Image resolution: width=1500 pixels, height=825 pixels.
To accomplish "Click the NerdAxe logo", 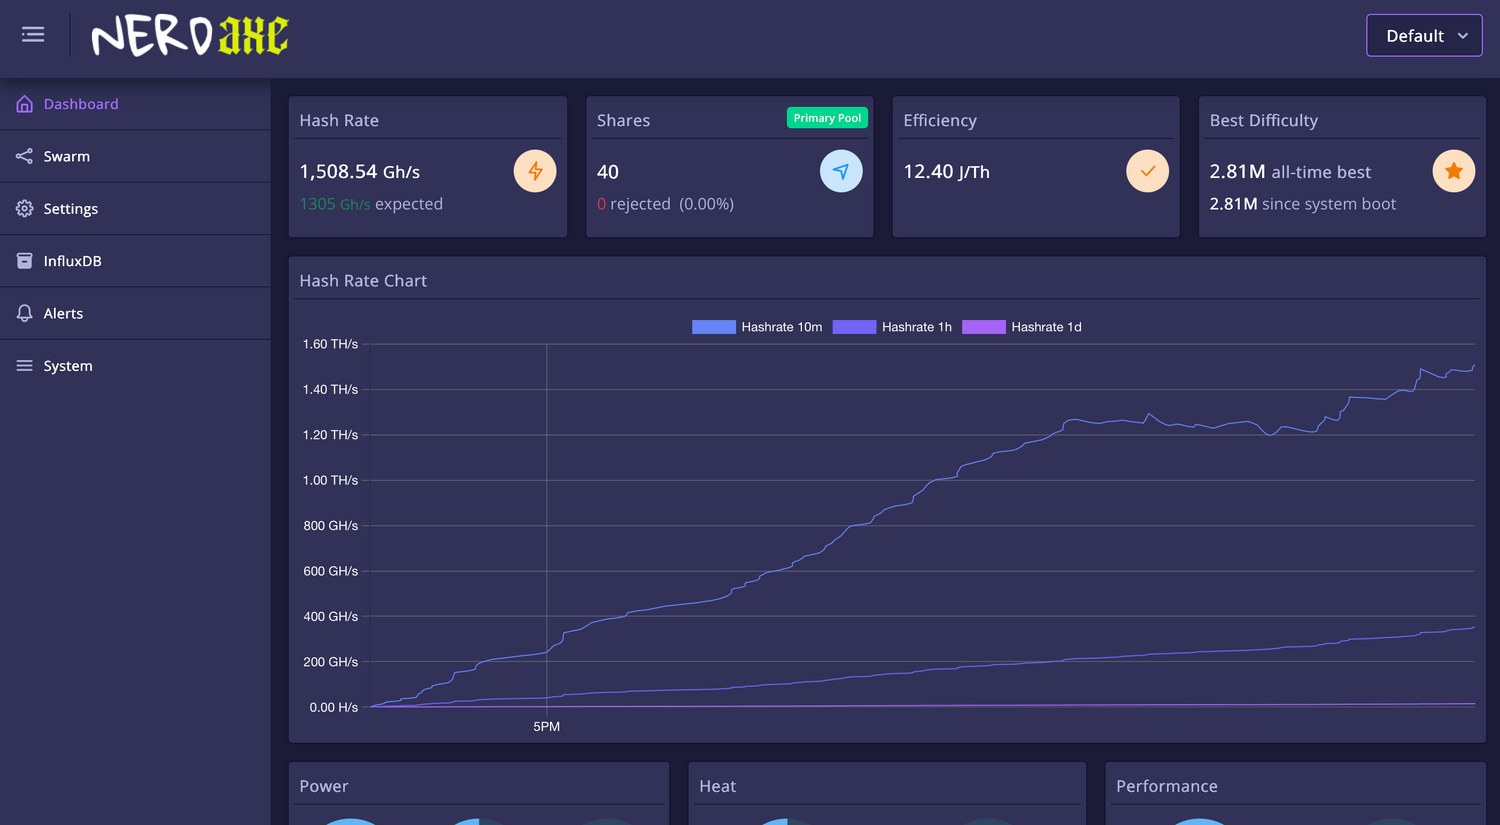I will [x=190, y=36].
